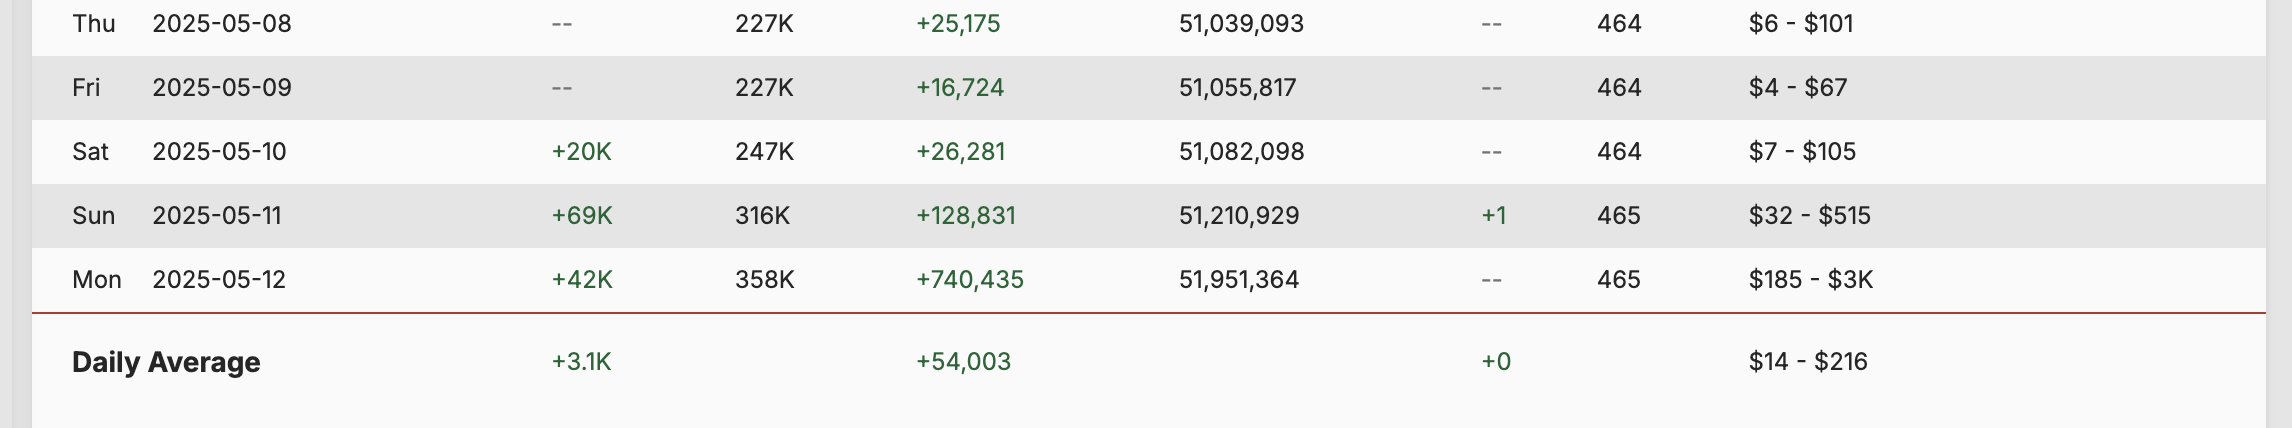This screenshot has width=2292, height=428.
Task: Select the 2025-05-11 date entry
Action: (x=217, y=215)
